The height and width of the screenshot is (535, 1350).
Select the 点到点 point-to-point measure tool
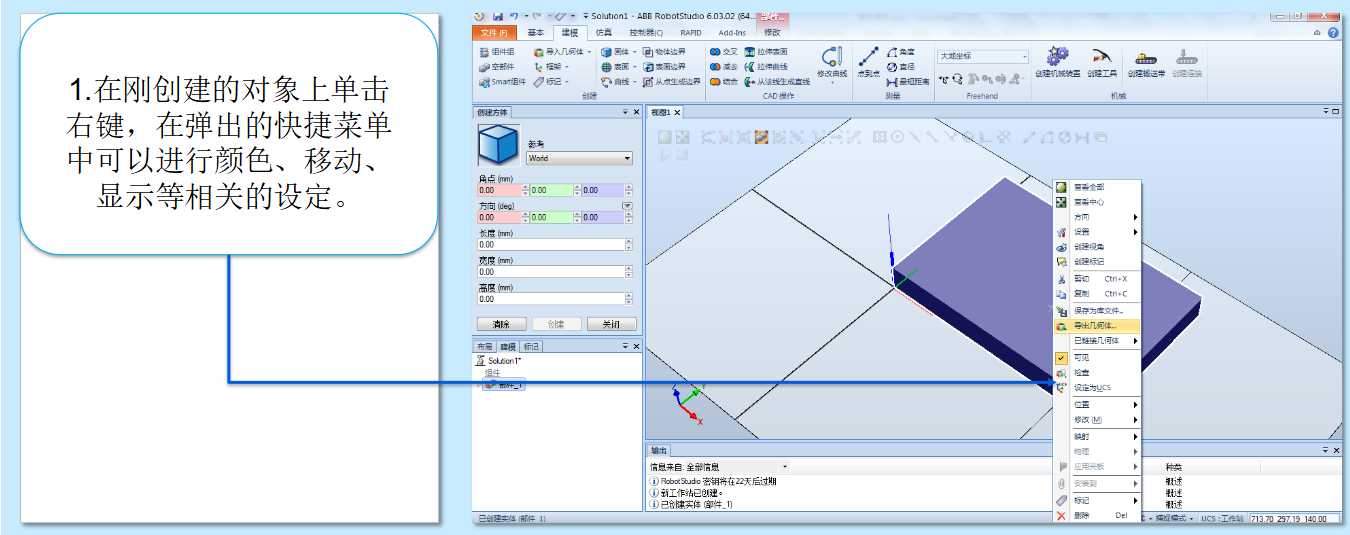pos(868,62)
